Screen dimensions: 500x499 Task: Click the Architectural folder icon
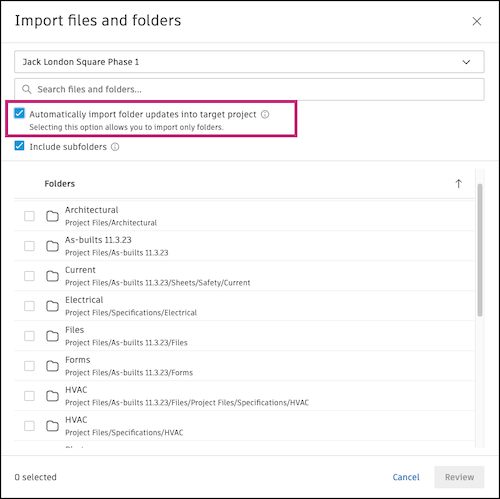[52, 216]
